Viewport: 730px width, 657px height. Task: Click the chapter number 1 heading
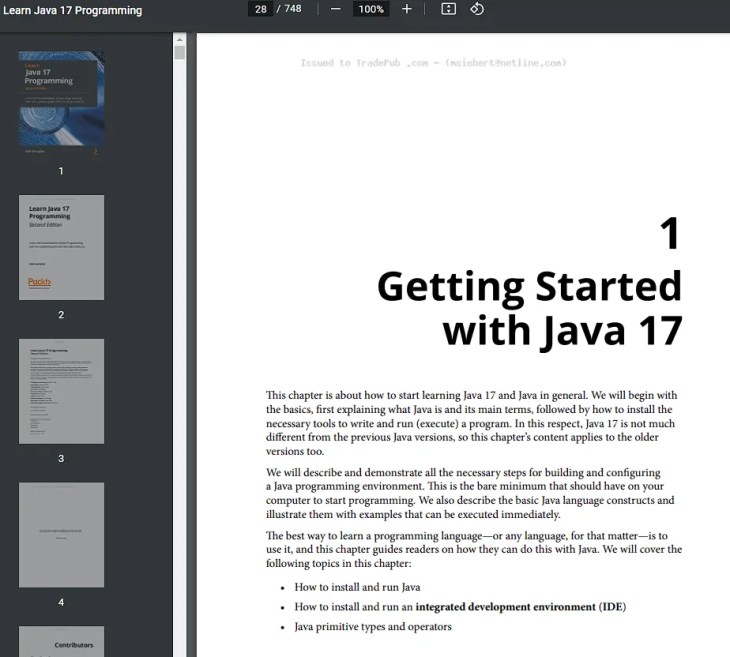tap(670, 233)
